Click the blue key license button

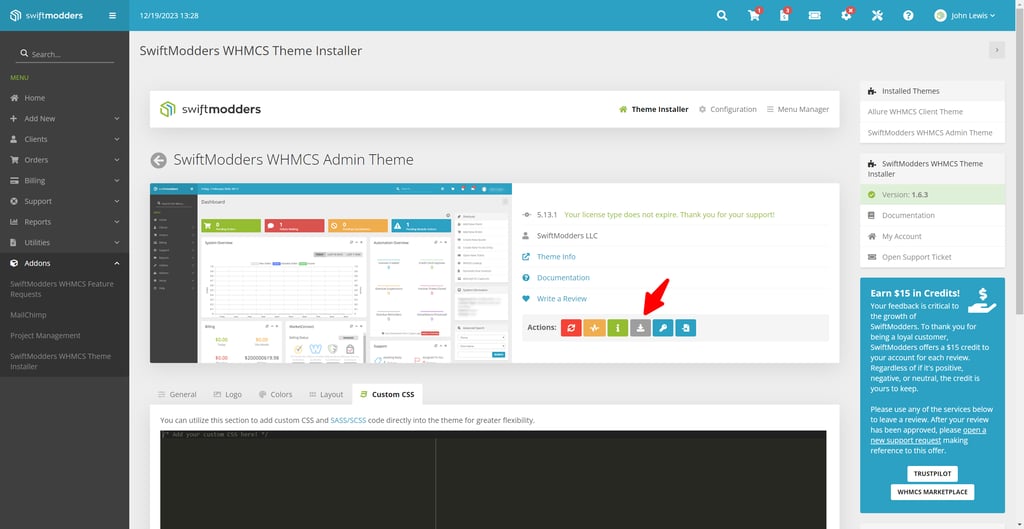click(x=663, y=327)
